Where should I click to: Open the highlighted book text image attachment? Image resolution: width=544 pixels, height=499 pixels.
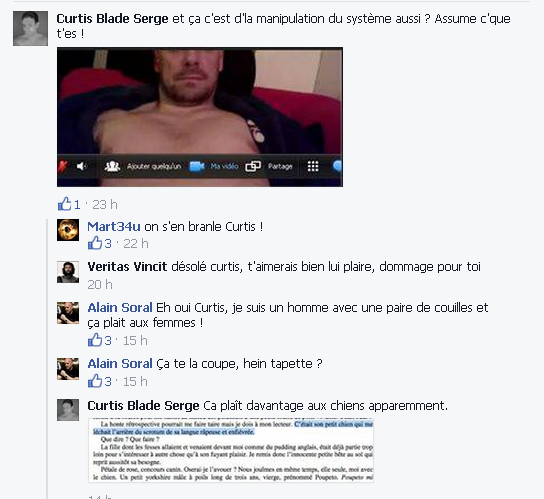click(231, 450)
